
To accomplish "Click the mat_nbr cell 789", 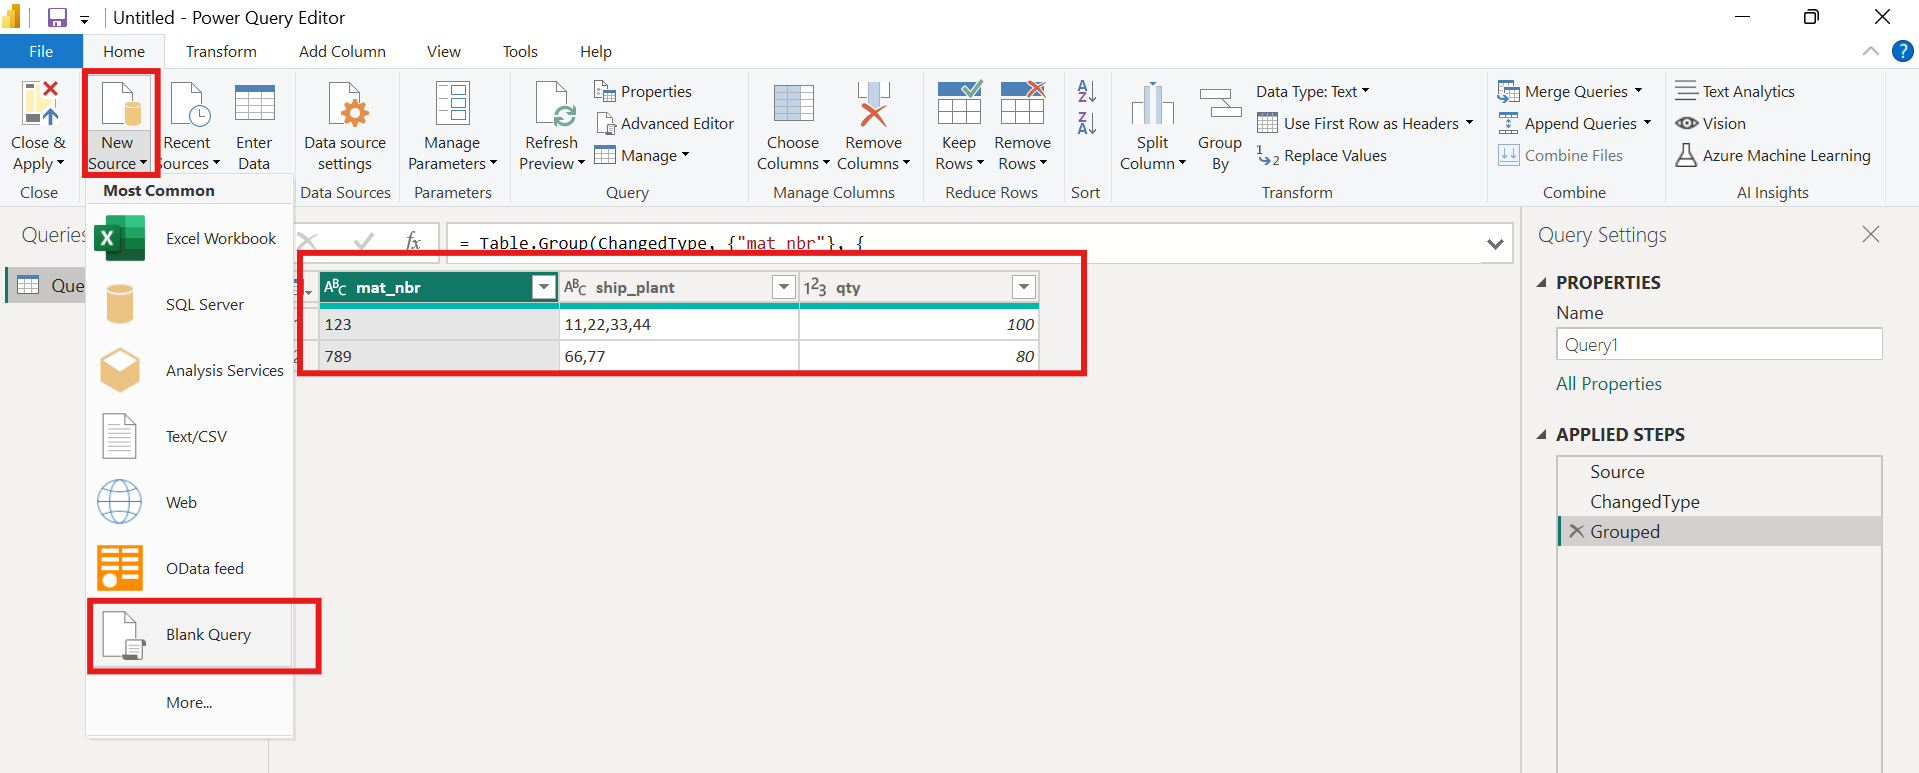I will (x=439, y=356).
